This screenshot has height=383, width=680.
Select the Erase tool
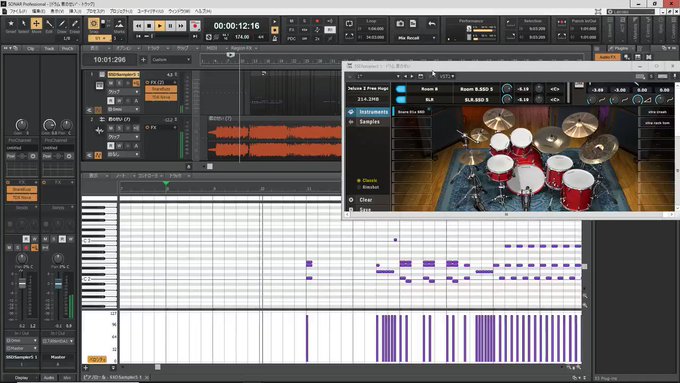tap(75, 23)
